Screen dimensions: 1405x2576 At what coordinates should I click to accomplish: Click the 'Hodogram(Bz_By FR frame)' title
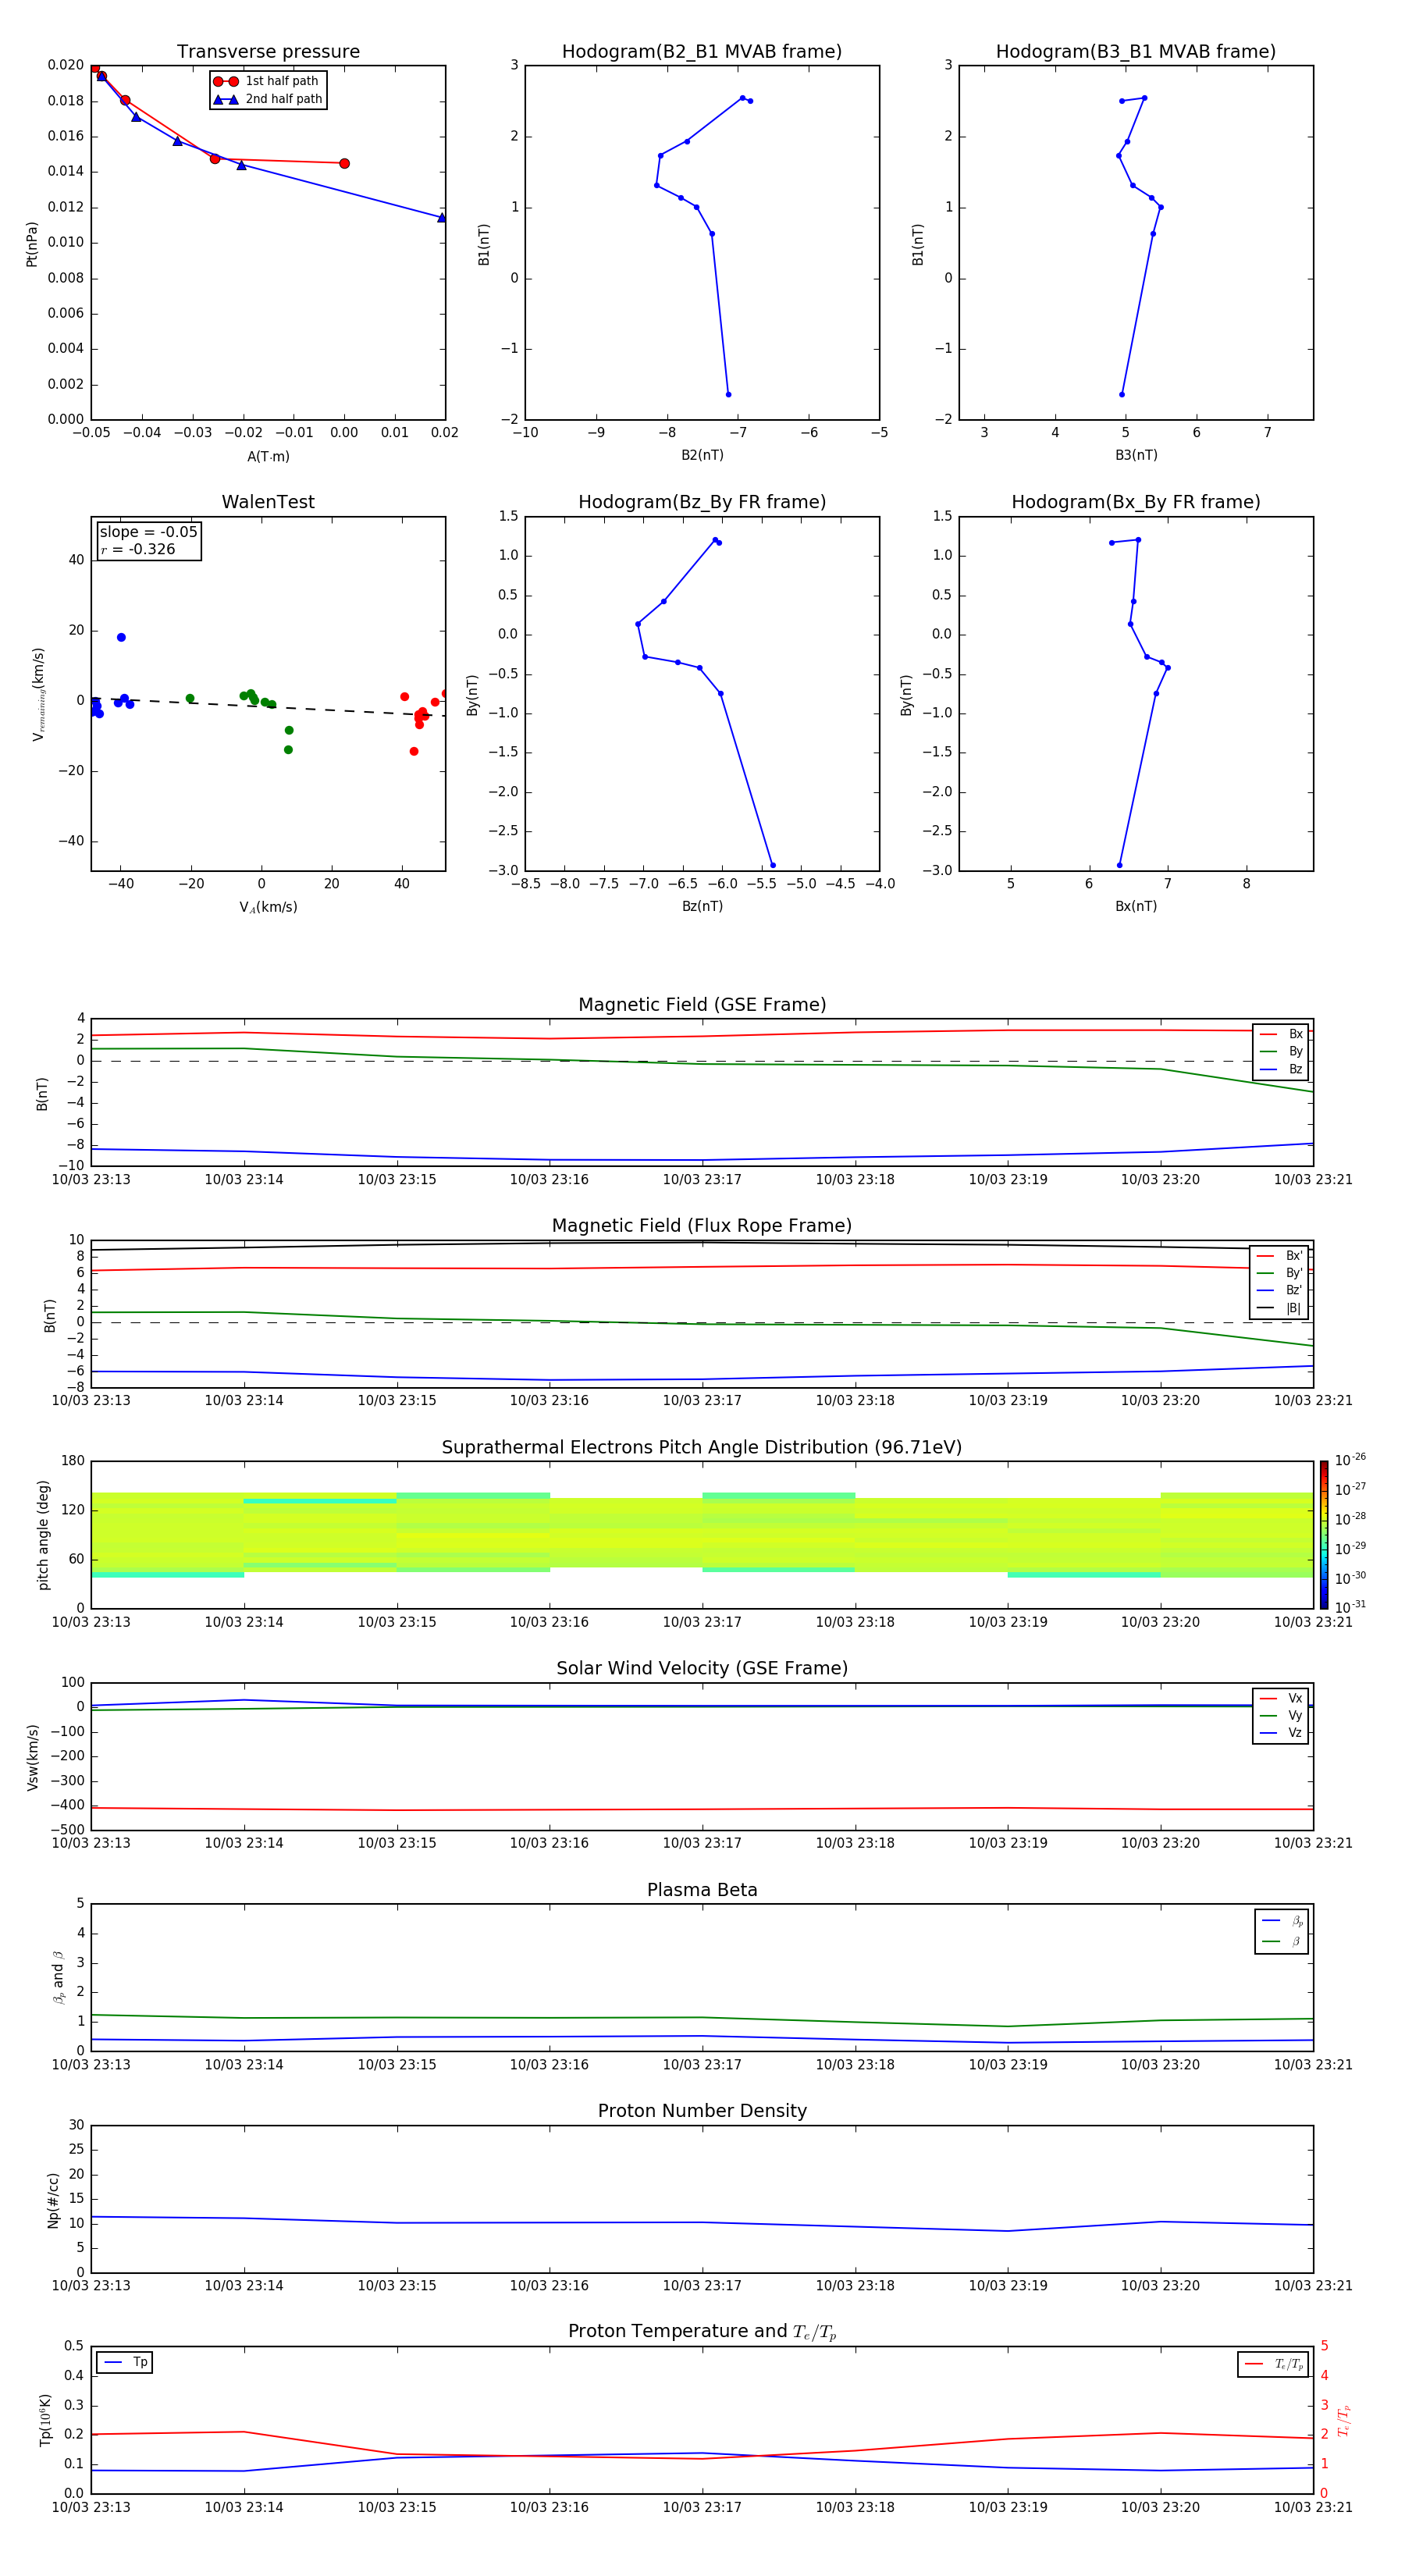[x=702, y=502]
